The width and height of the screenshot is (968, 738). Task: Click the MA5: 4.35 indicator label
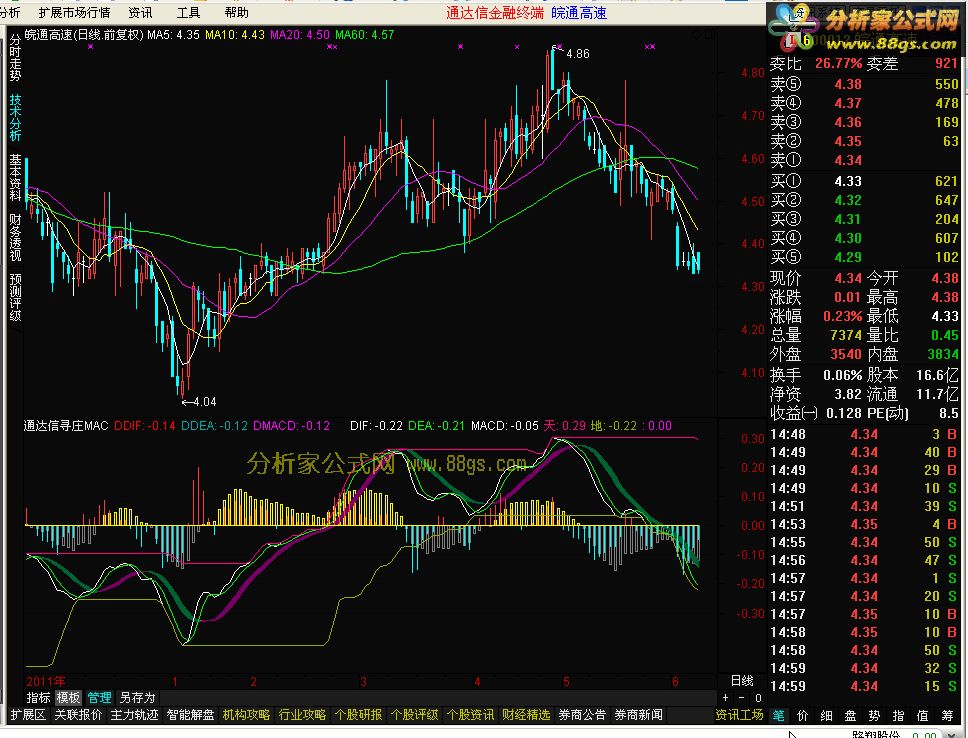click(173, 35)
